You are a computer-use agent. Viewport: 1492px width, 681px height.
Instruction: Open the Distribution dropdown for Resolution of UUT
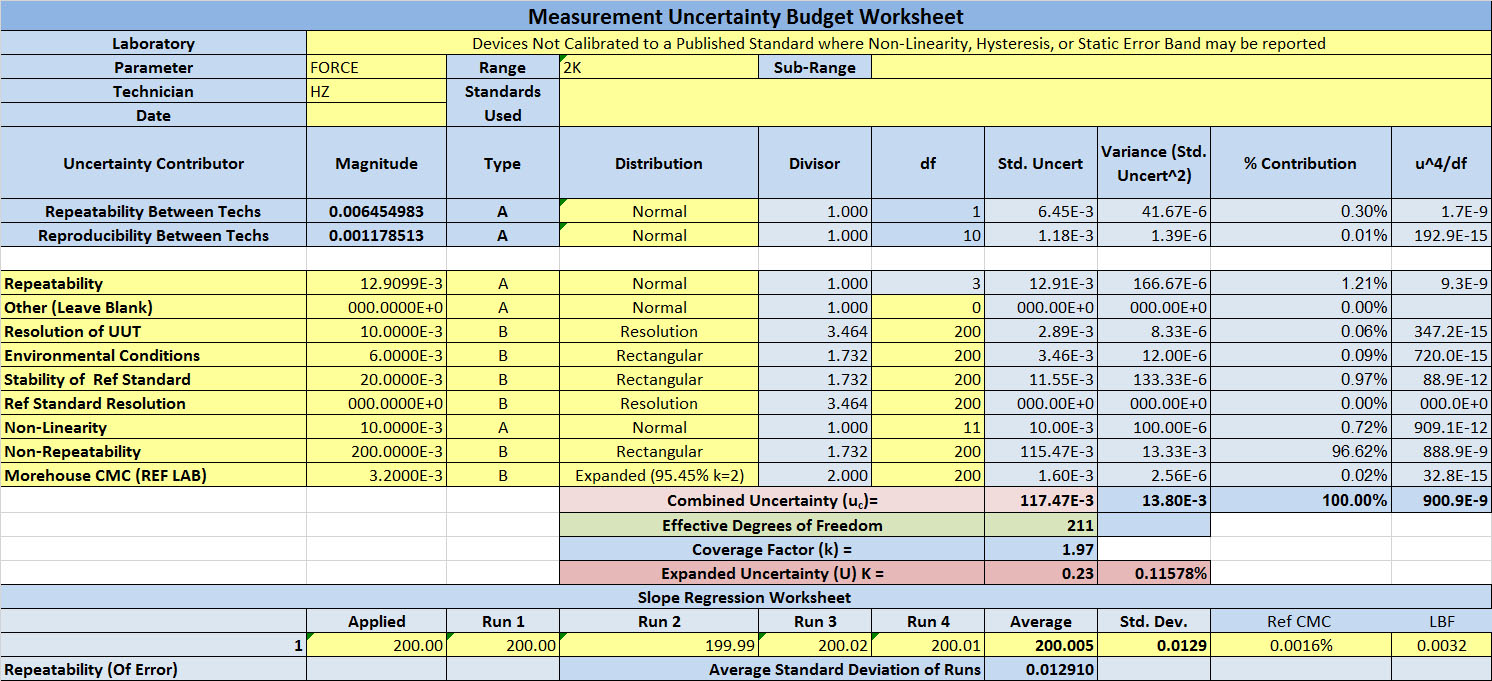(x=659, y=331)
